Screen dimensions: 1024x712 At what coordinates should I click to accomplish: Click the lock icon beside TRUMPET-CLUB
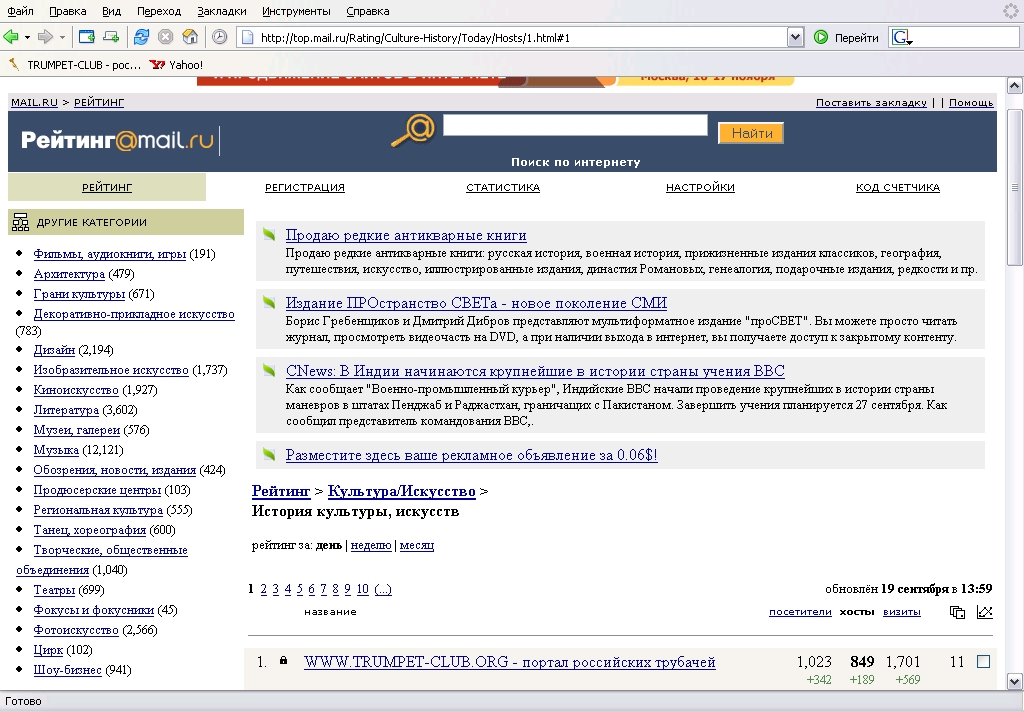(x=283, y=660)
